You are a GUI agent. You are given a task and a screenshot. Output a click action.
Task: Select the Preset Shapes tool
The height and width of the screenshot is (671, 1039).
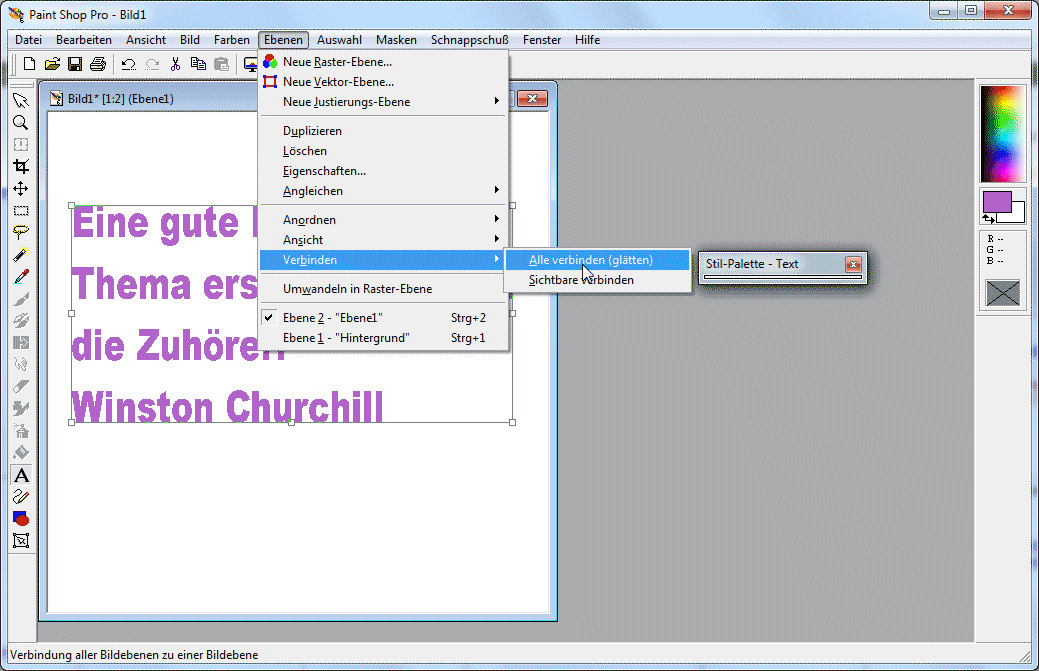point(21,519)
